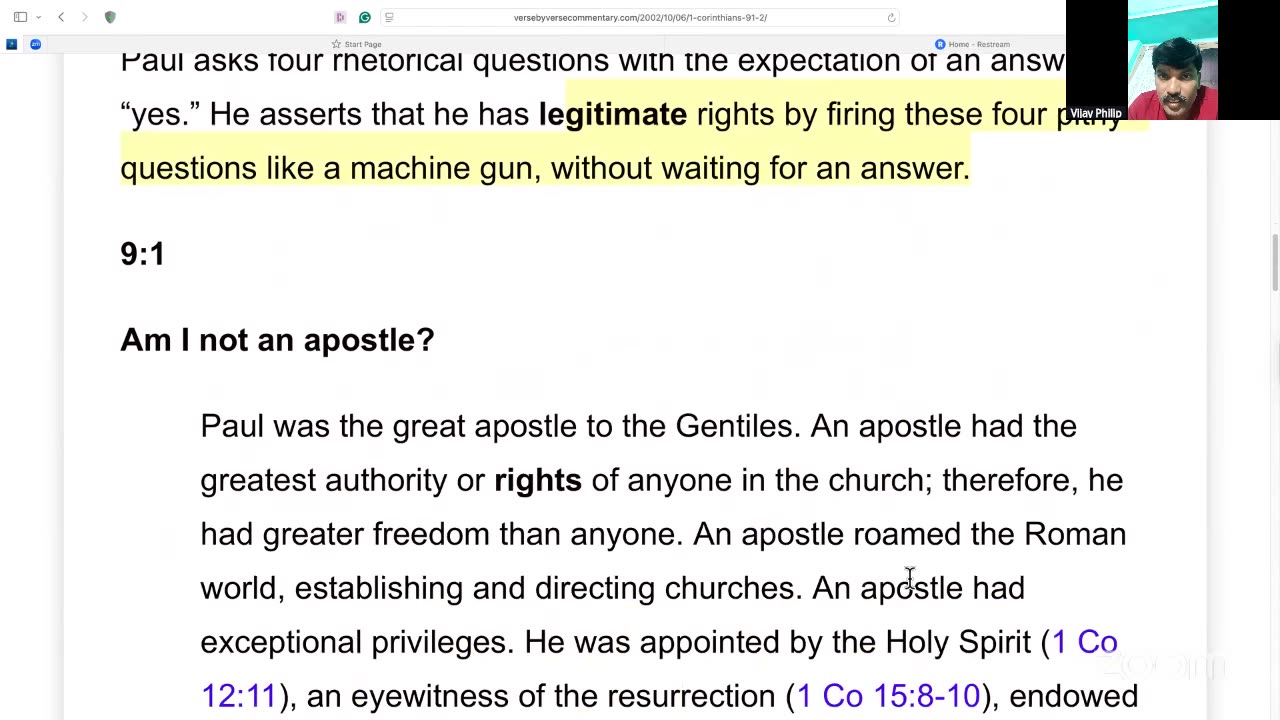
Task: Go forward to the next page
Action: tap(84, 17)
